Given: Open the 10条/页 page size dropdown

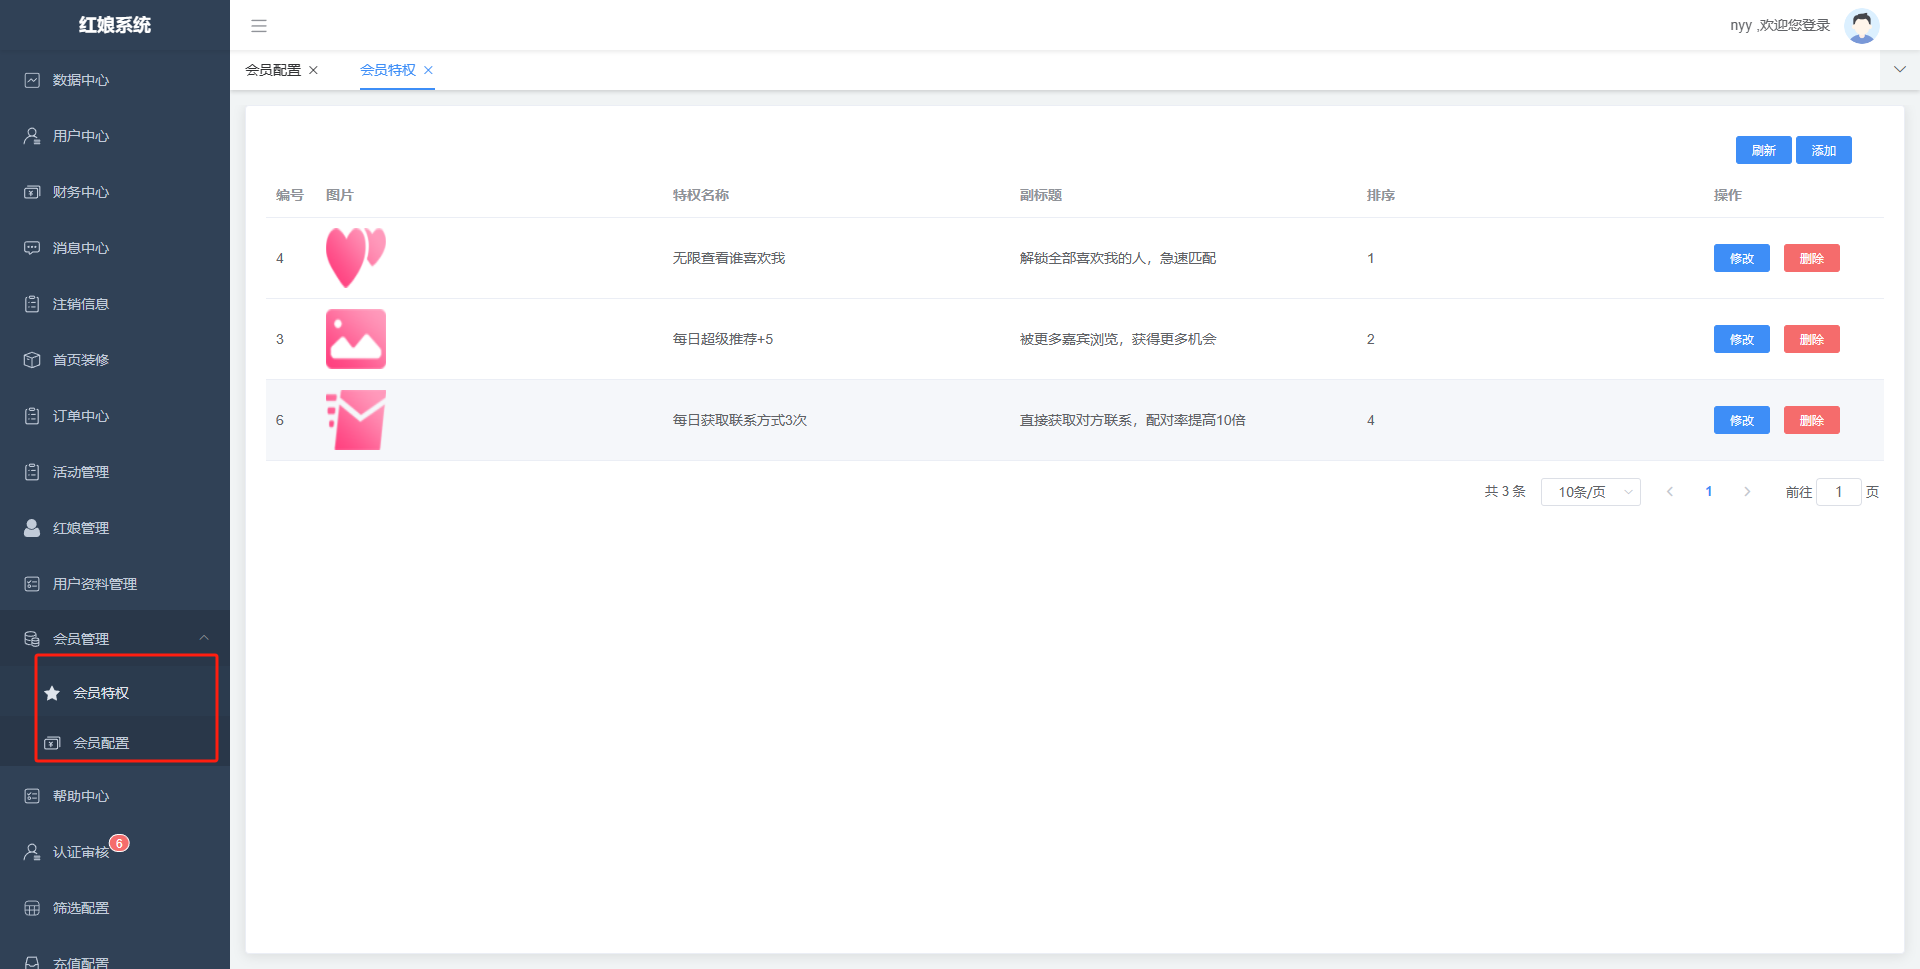Looking at the screenshot, I should 1590,492.
